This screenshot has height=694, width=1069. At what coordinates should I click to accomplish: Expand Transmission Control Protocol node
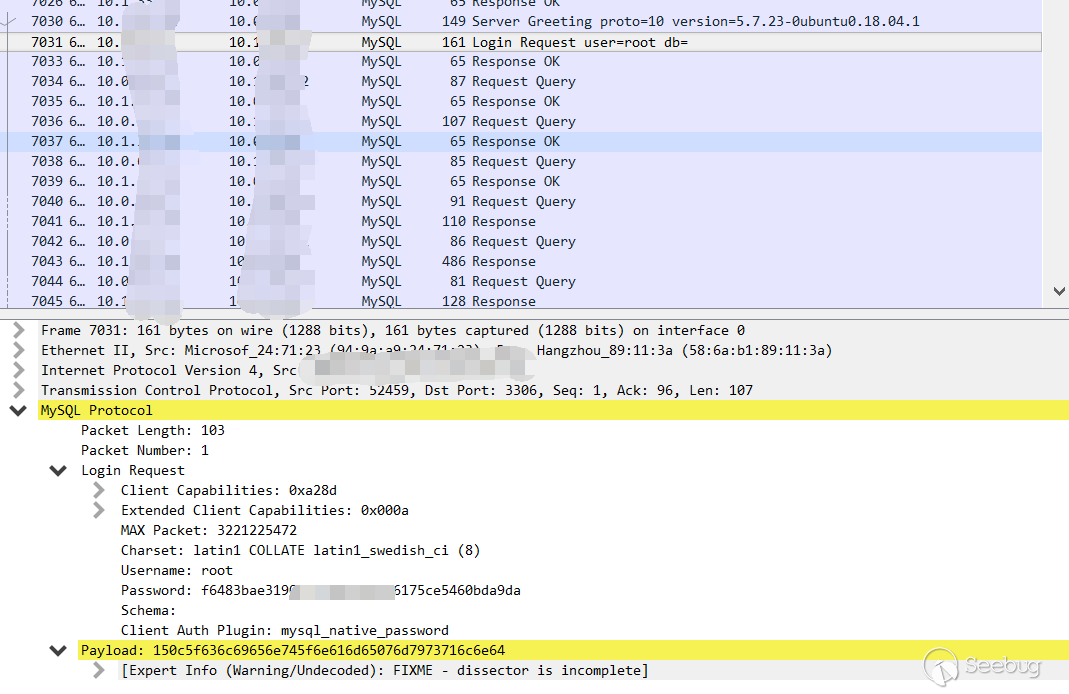click(19, 390)
